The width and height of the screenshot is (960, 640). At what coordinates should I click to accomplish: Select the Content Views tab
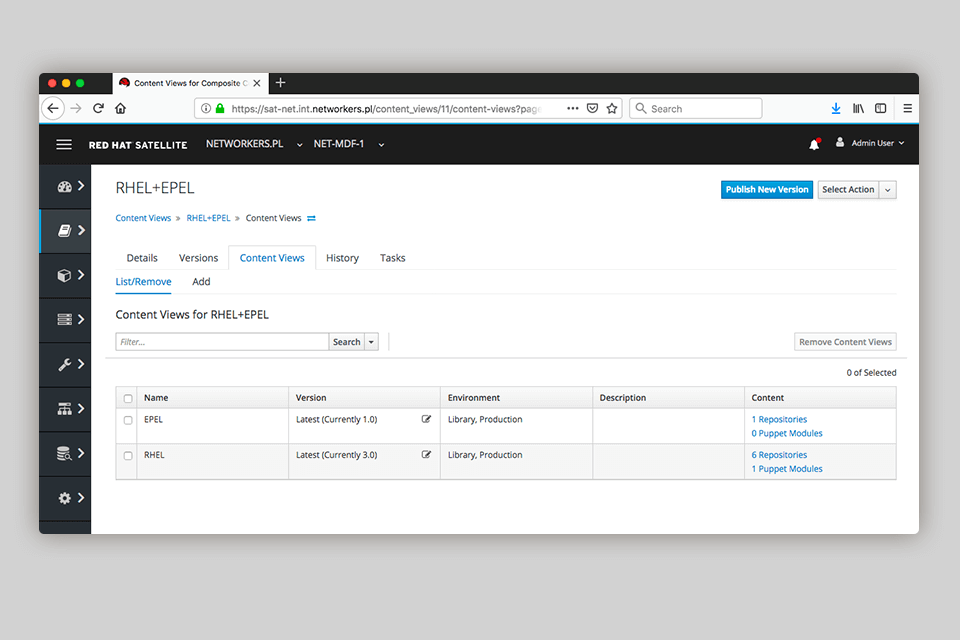(272, 258)
